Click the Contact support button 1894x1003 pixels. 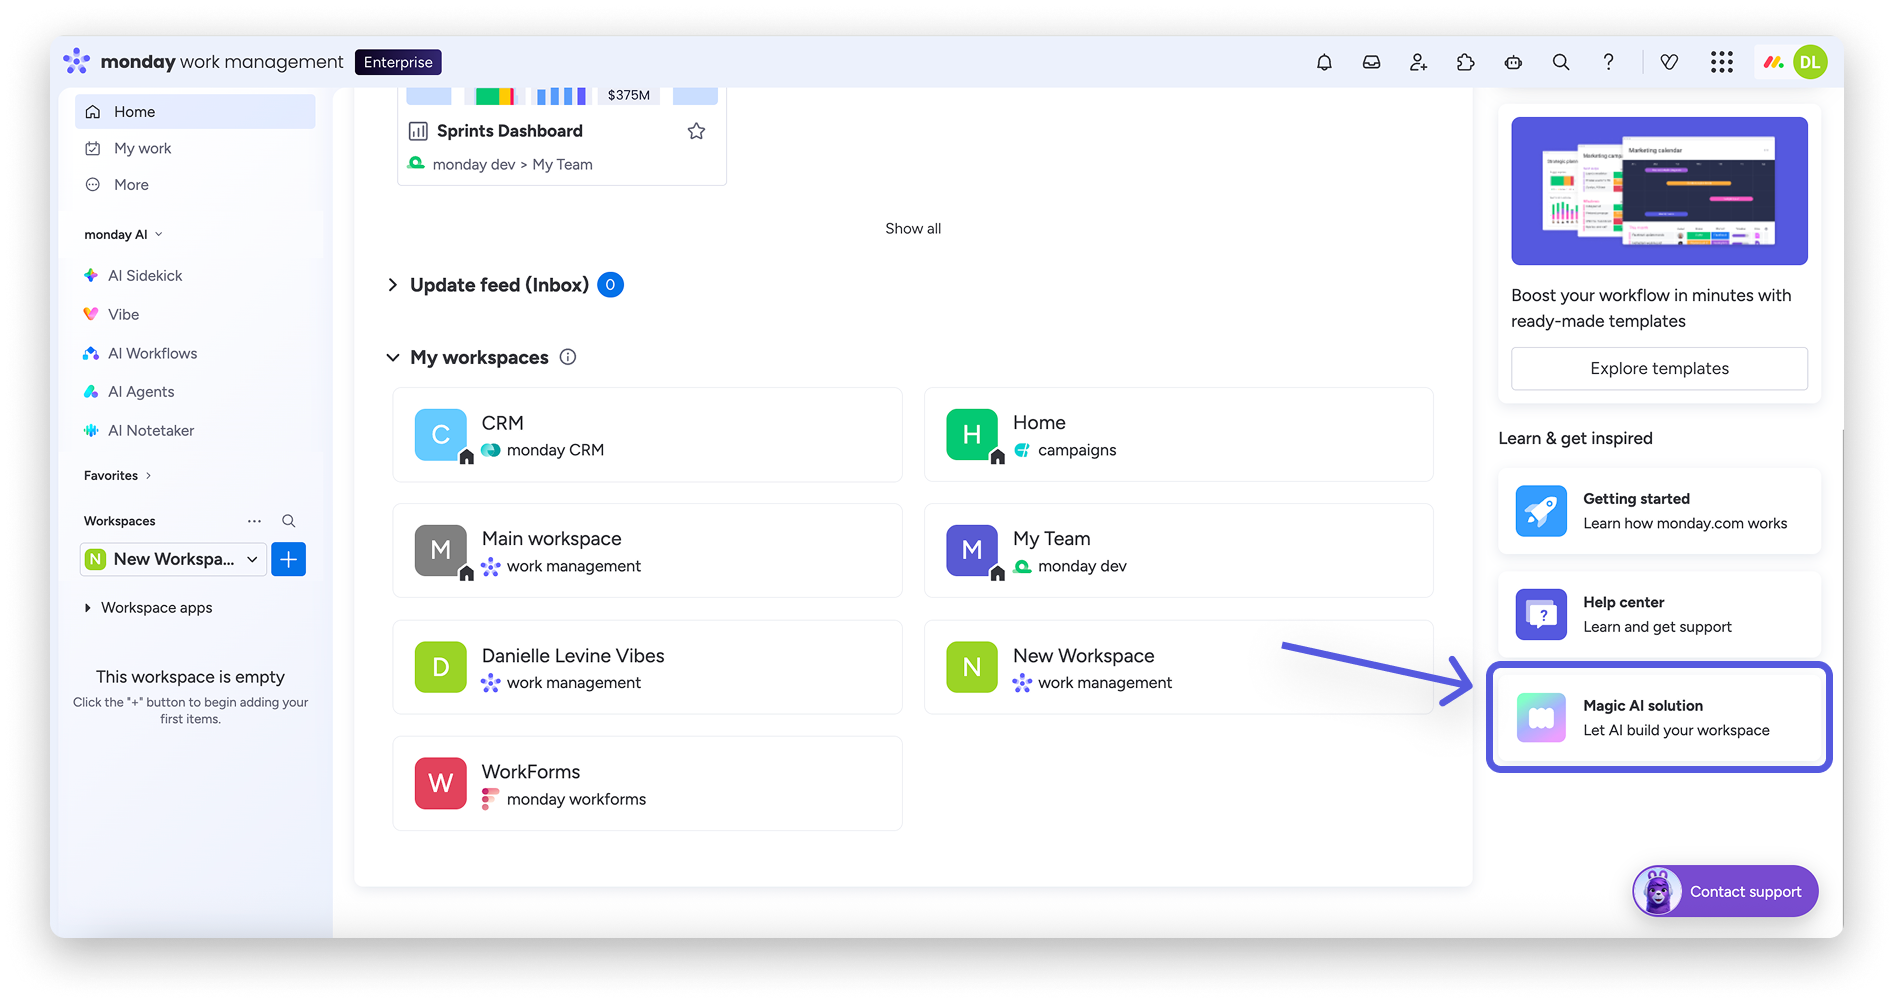click(1725, 891)
